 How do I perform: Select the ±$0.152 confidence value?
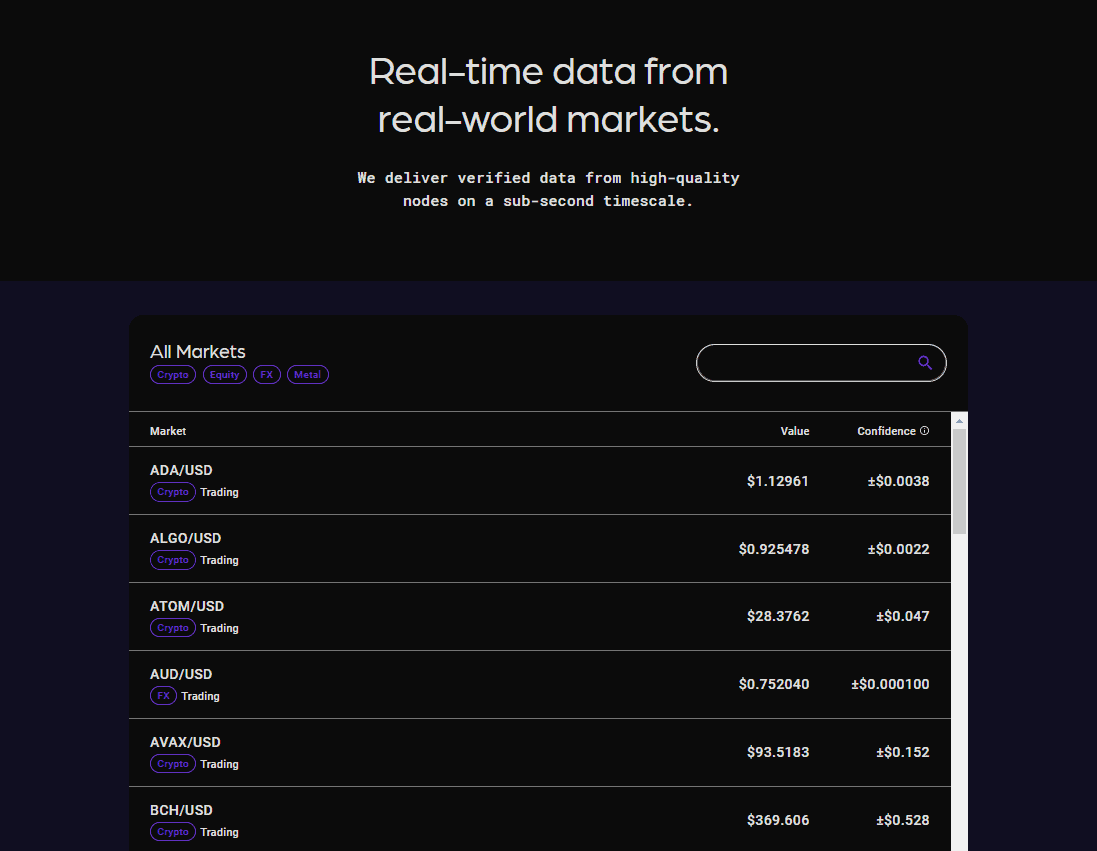point(903,752)
